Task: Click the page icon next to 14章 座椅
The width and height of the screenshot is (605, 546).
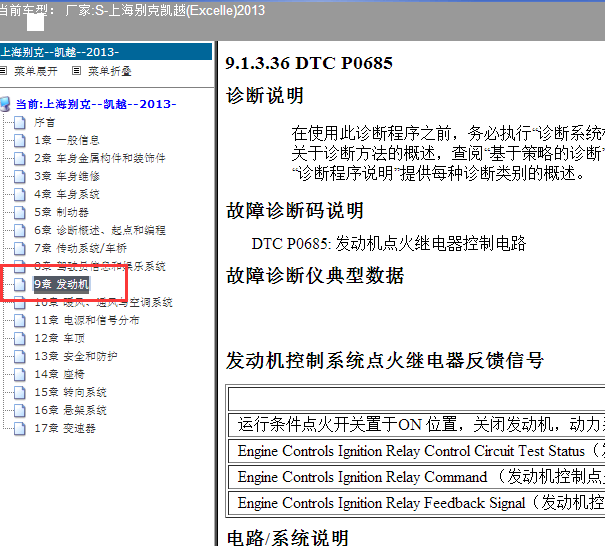Action: 20,375
